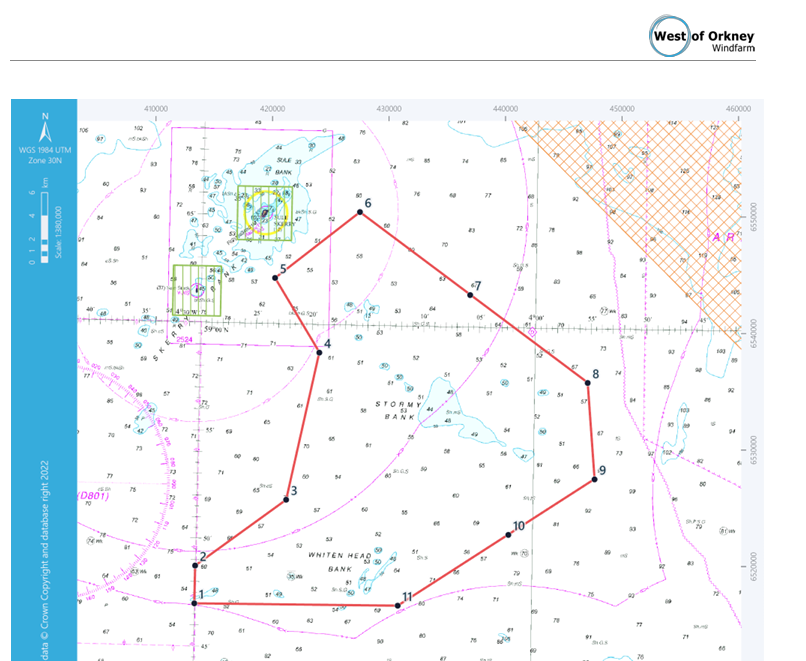This screenshot has height=661, width=806.
Task: Select boundary vertex point 1
Action: click(x=195, y=603)
